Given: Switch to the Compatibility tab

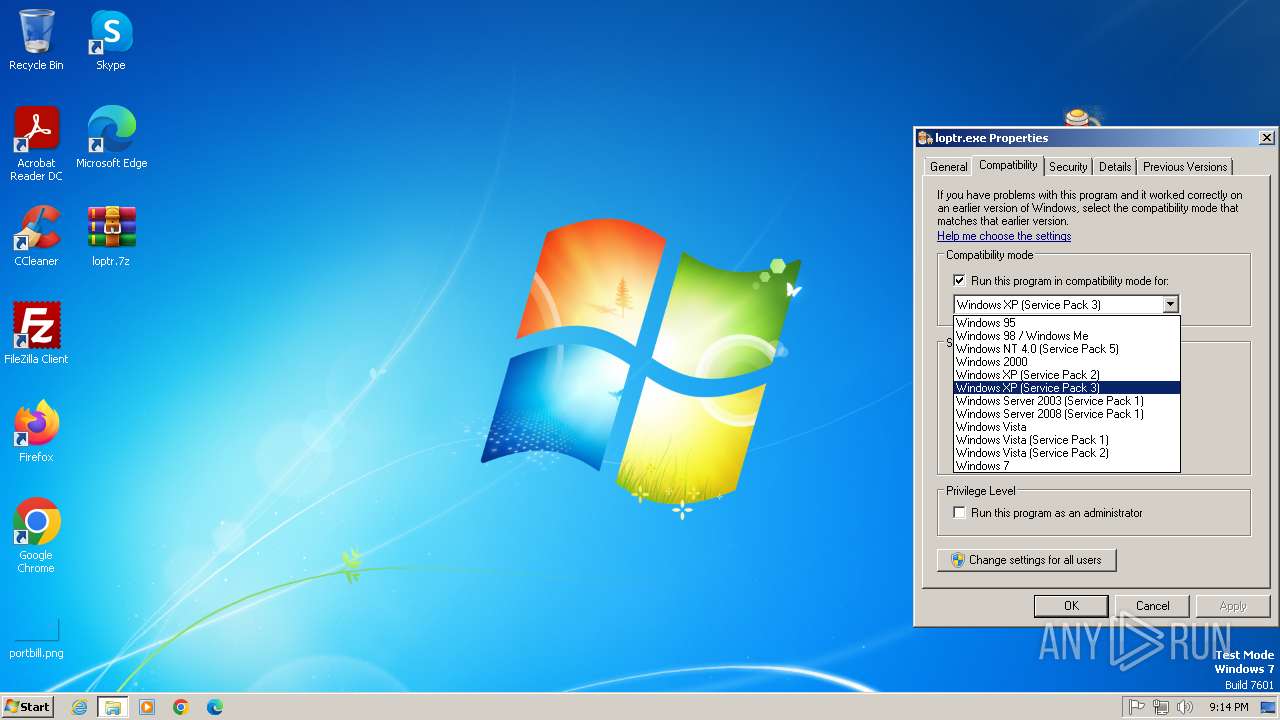Looking at the screenshot, I should [x=1008, y=165].
